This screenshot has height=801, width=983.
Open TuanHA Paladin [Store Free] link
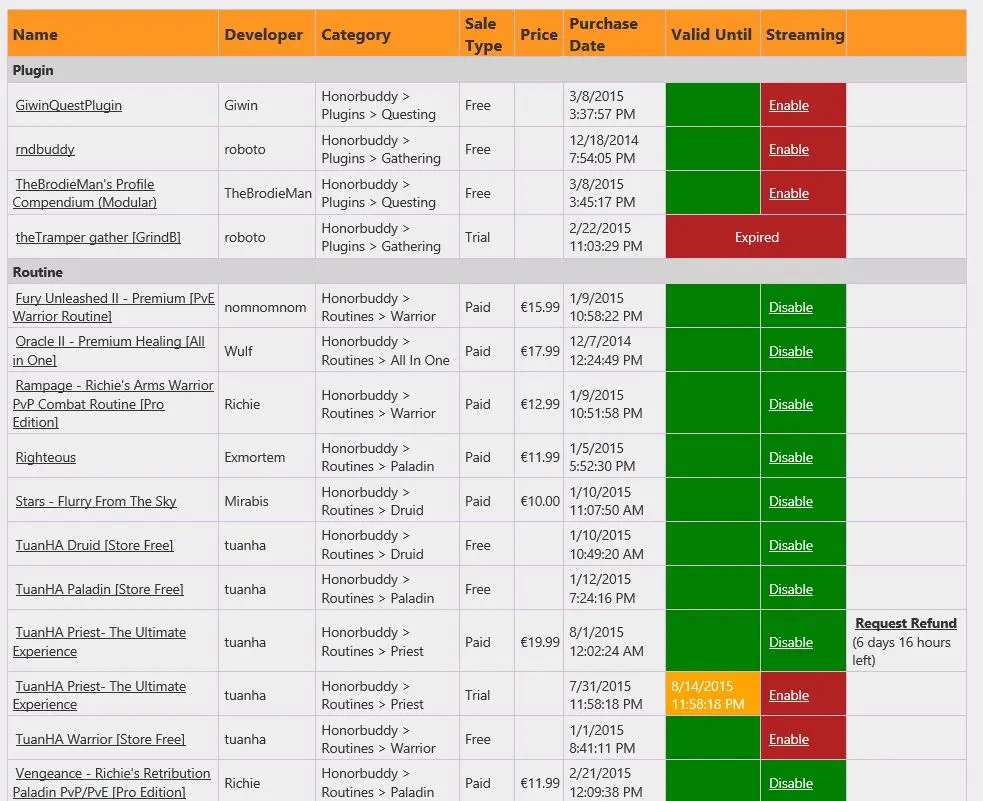(x=99, y=589)
